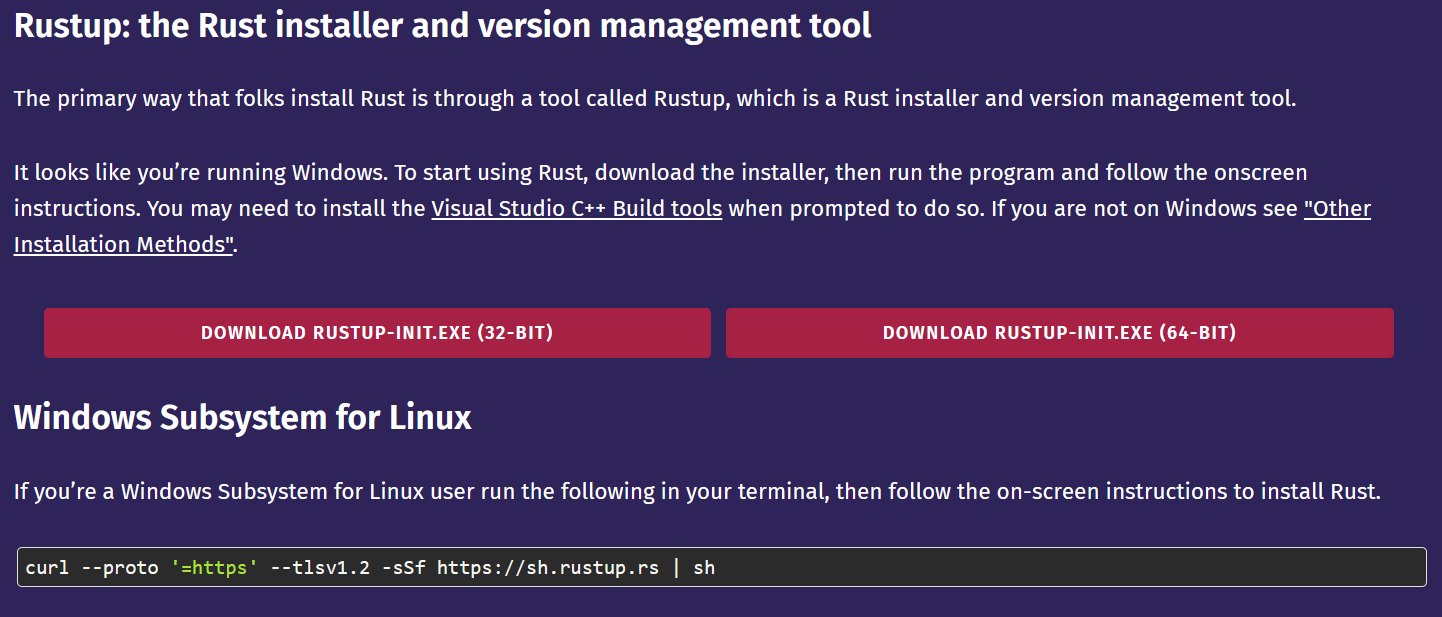Click the Rustup installer main heading
Image resolution: width=1442 pixels, height=617 pixels.
(442, 25)
